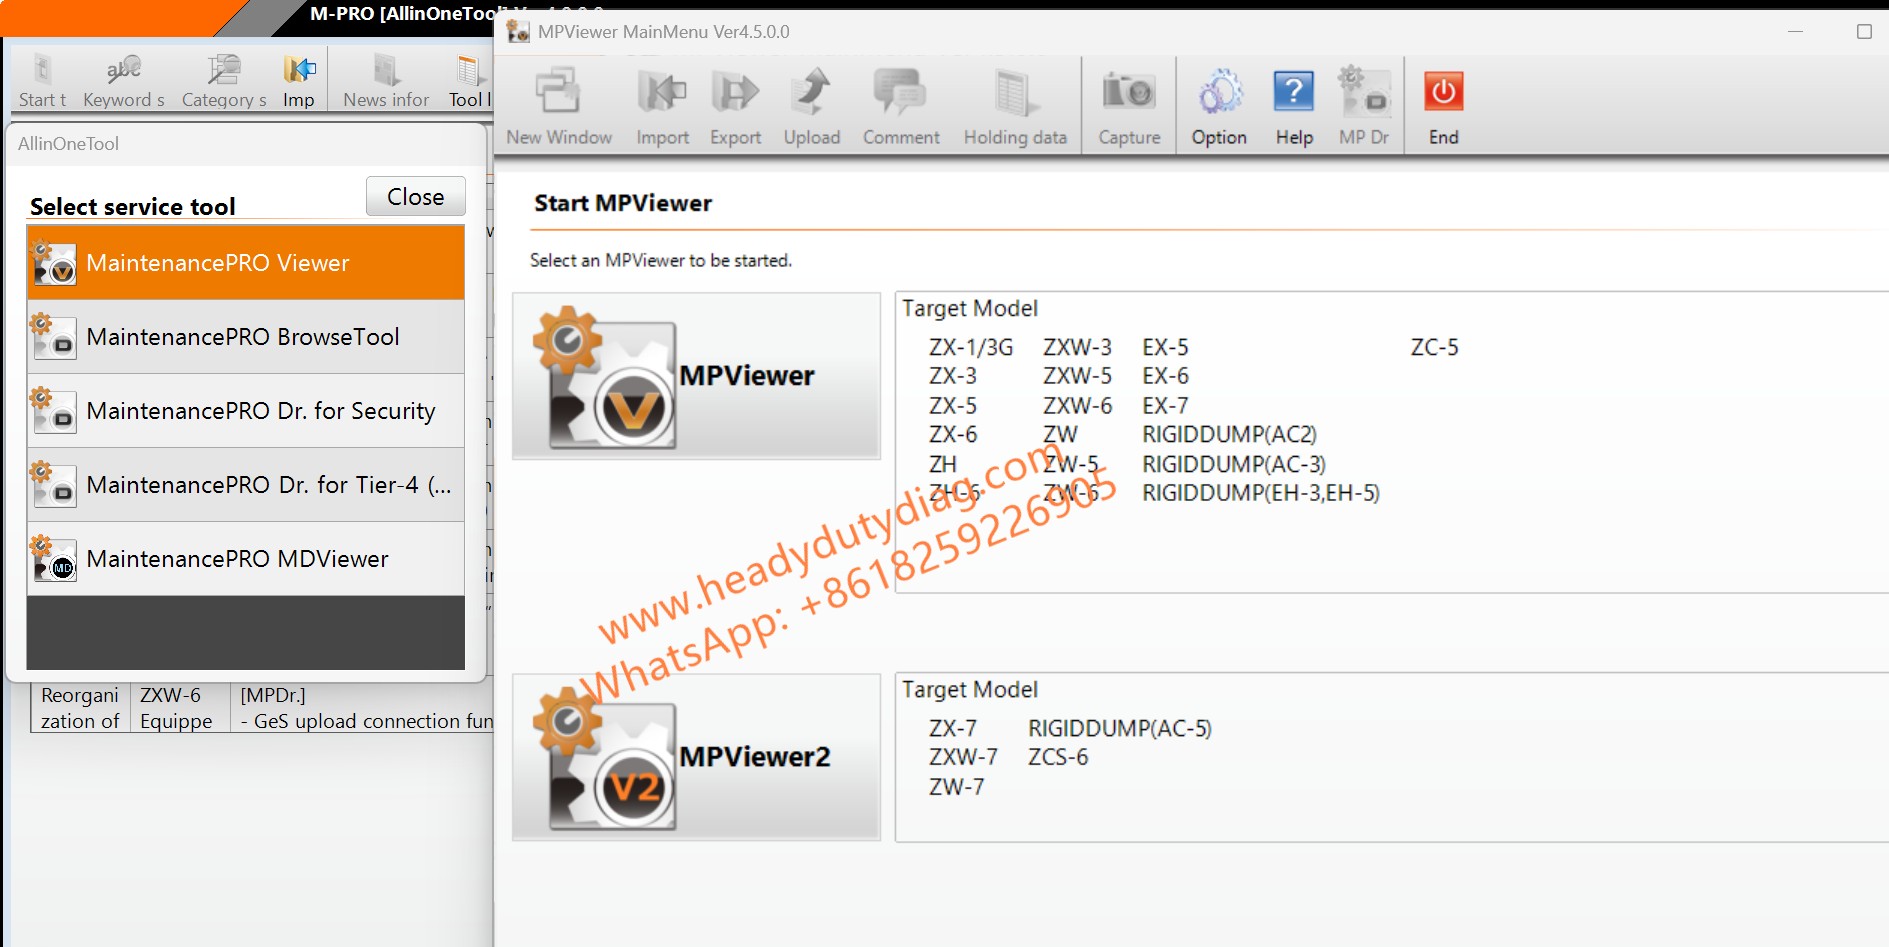Click the Upload toolbar icon

point(811,107)
